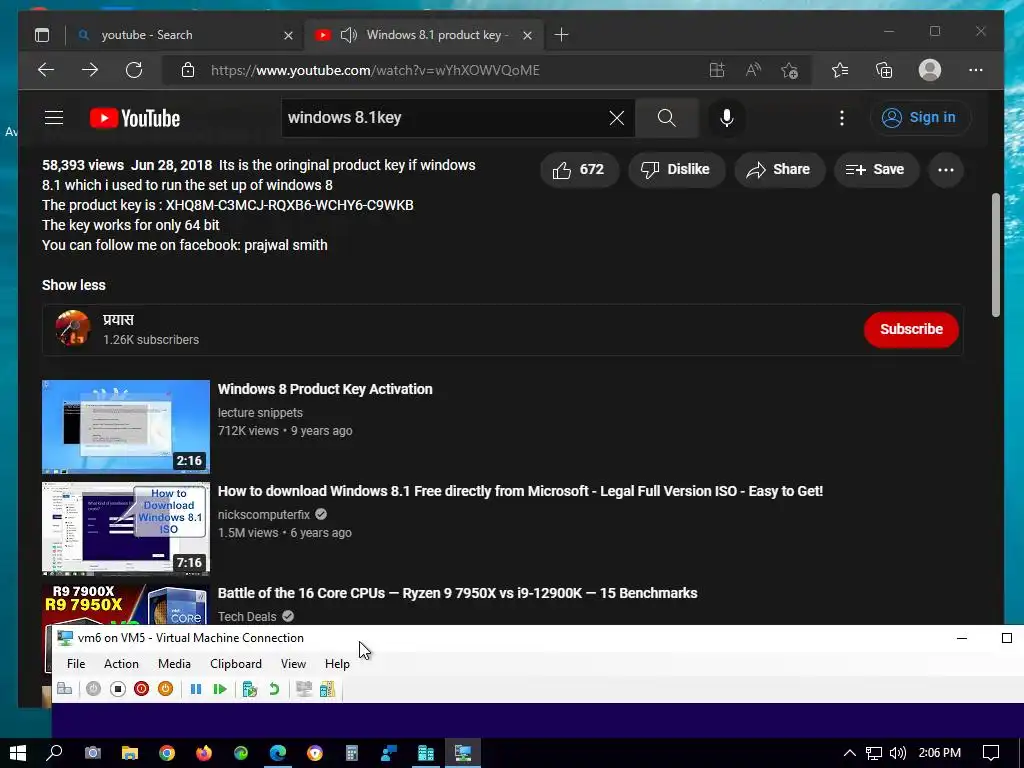1024x768 pixels.
Task: Open the प्रयास channel avatar
Action: coord(72,328)
